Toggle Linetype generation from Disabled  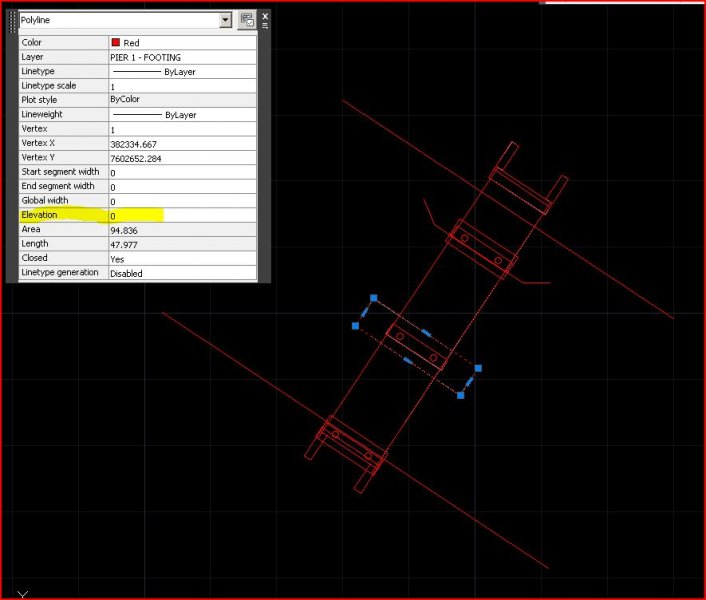point(180,273)
